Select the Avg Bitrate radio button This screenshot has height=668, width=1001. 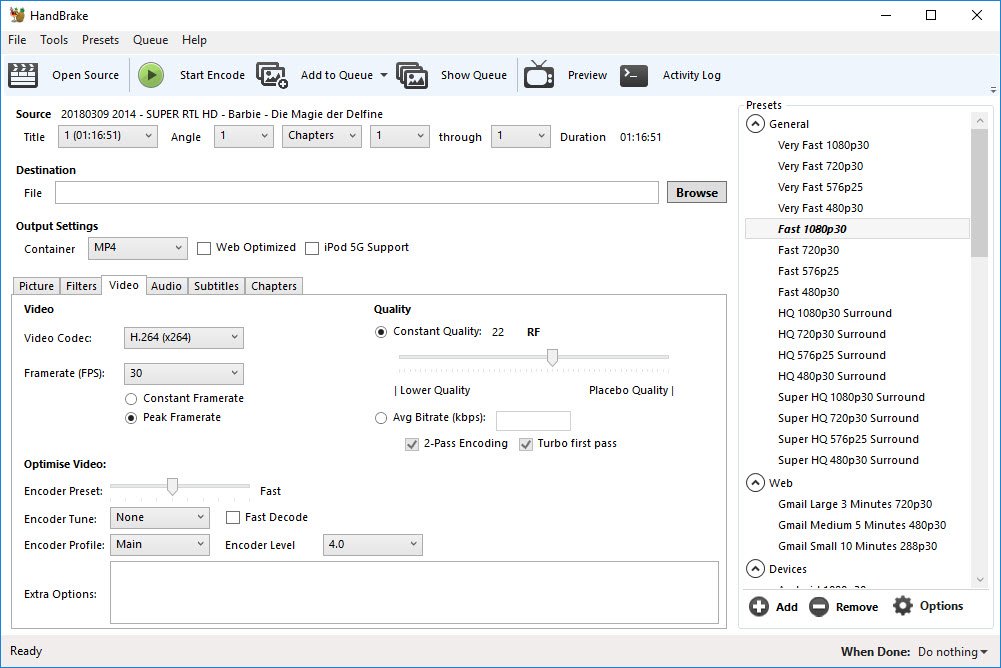tap(381, 419)
